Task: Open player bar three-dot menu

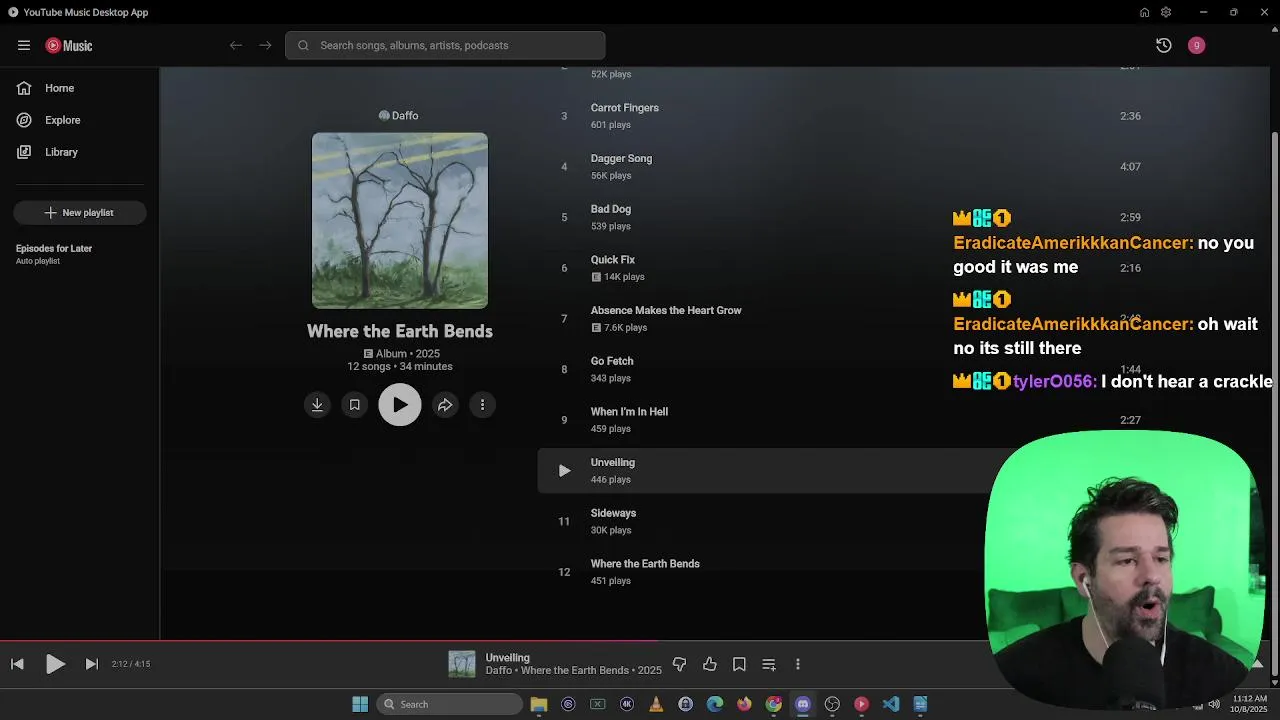Action: [797, 664]
